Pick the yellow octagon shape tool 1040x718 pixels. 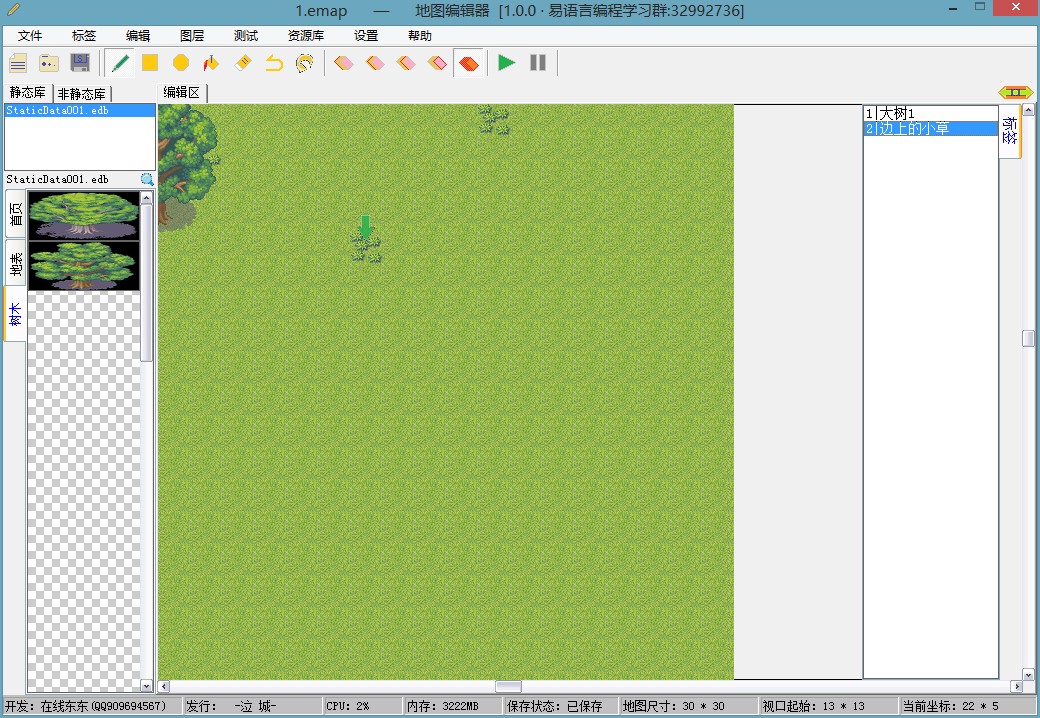point(181,63)
